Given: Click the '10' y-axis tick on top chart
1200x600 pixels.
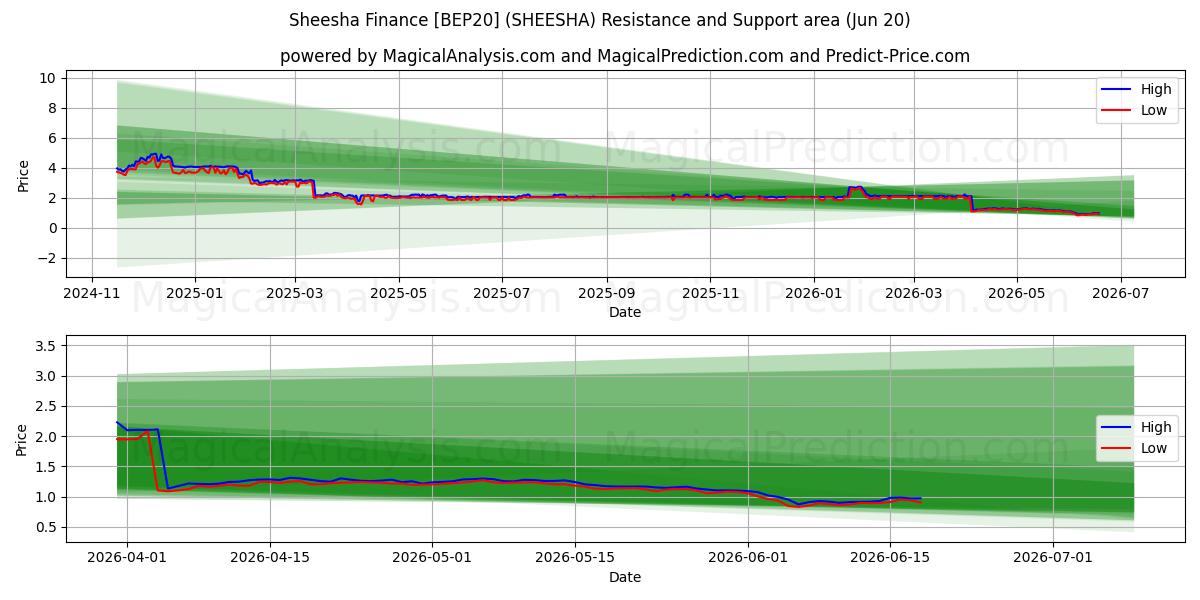Looking at the screenshot, I should pos(47,78).
